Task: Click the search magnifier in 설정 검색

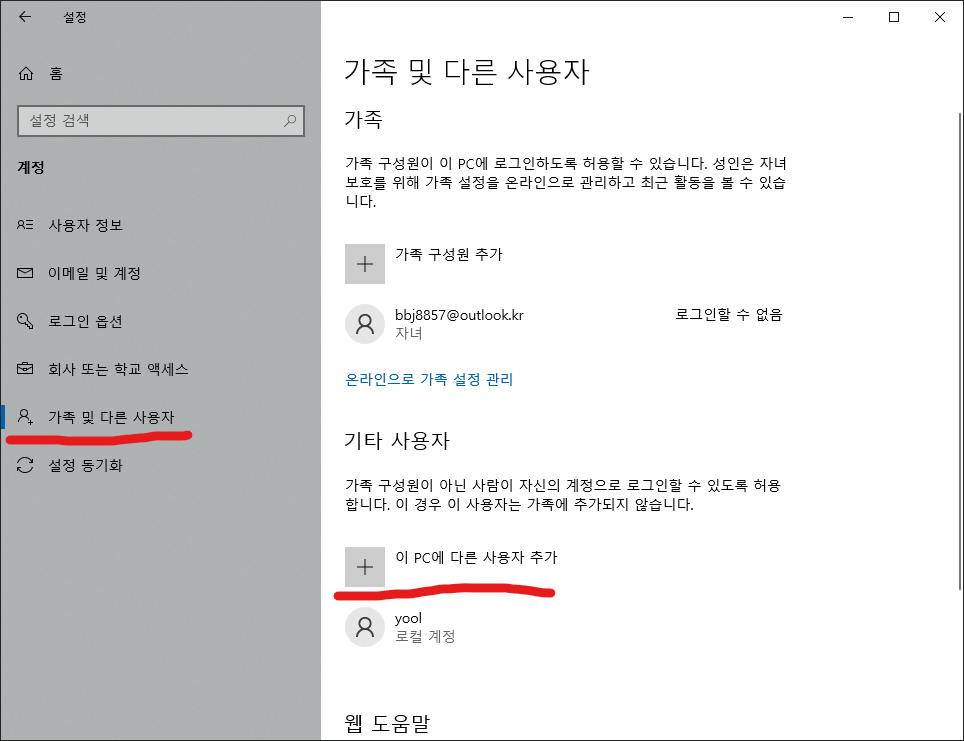Action: (290, 121)
